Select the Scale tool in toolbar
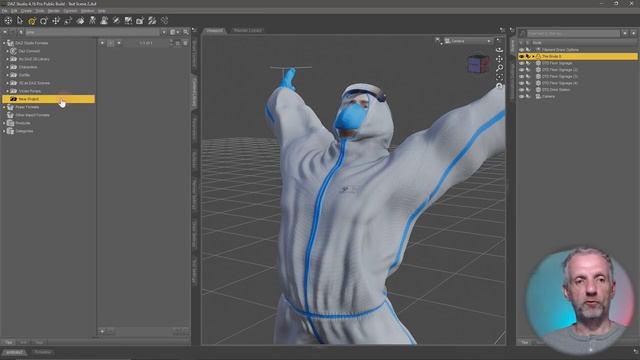This screenshot has width=640, height=360. tap(68, 20)
